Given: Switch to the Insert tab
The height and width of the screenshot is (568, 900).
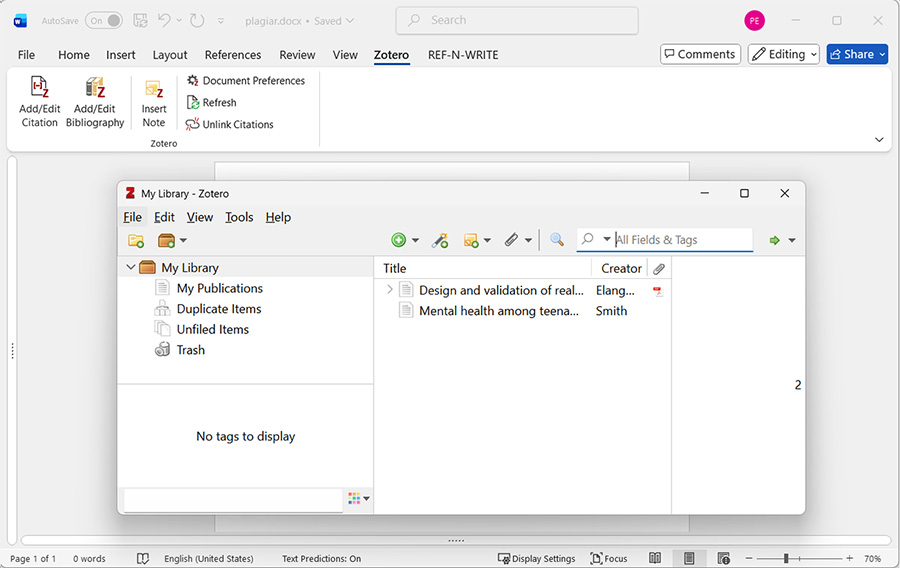Looking at the screenshot, I should (x=121, y=55).
